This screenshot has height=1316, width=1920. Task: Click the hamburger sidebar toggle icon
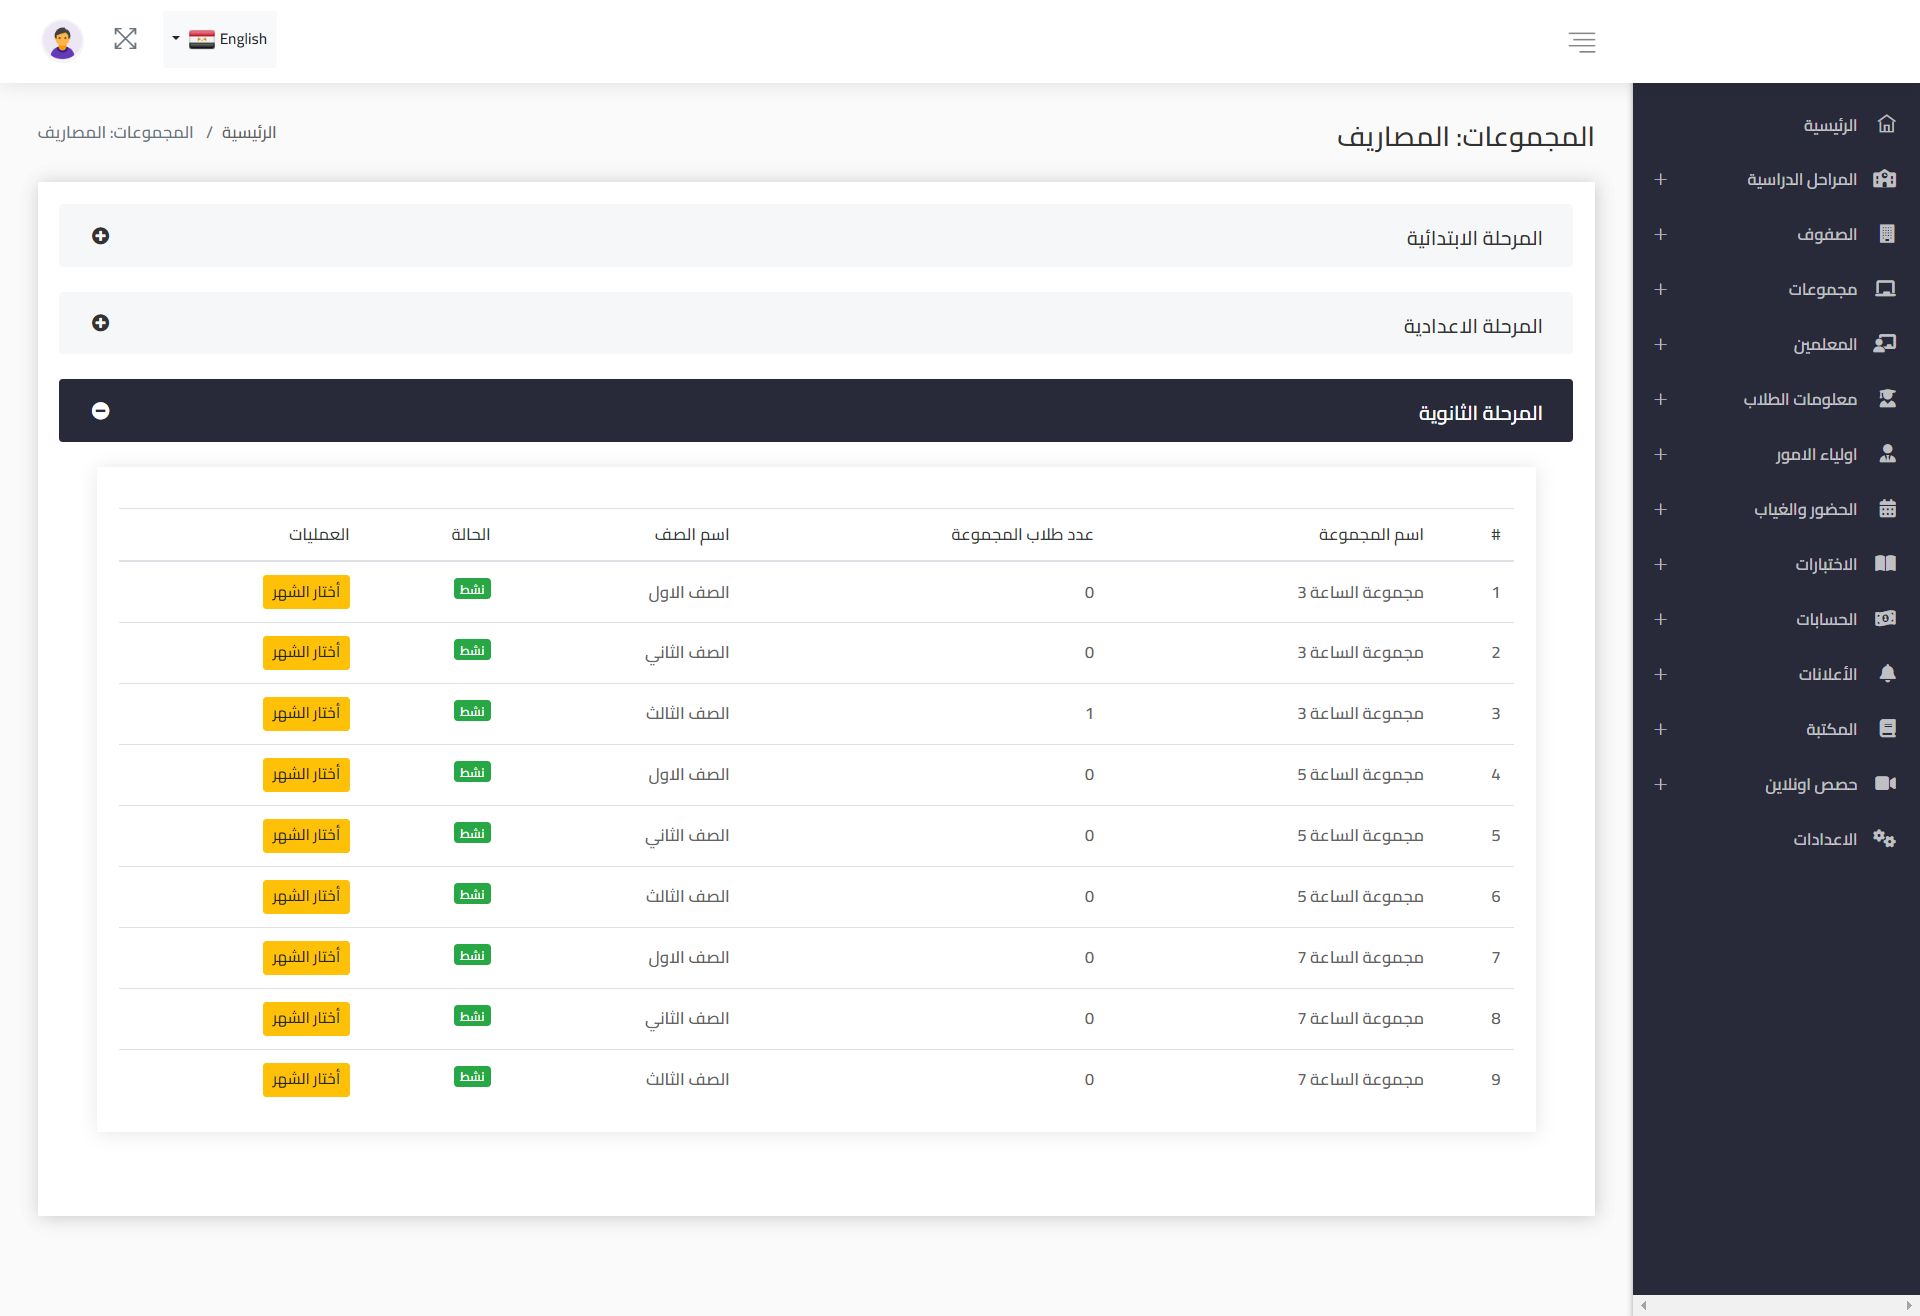[1581, 42]
